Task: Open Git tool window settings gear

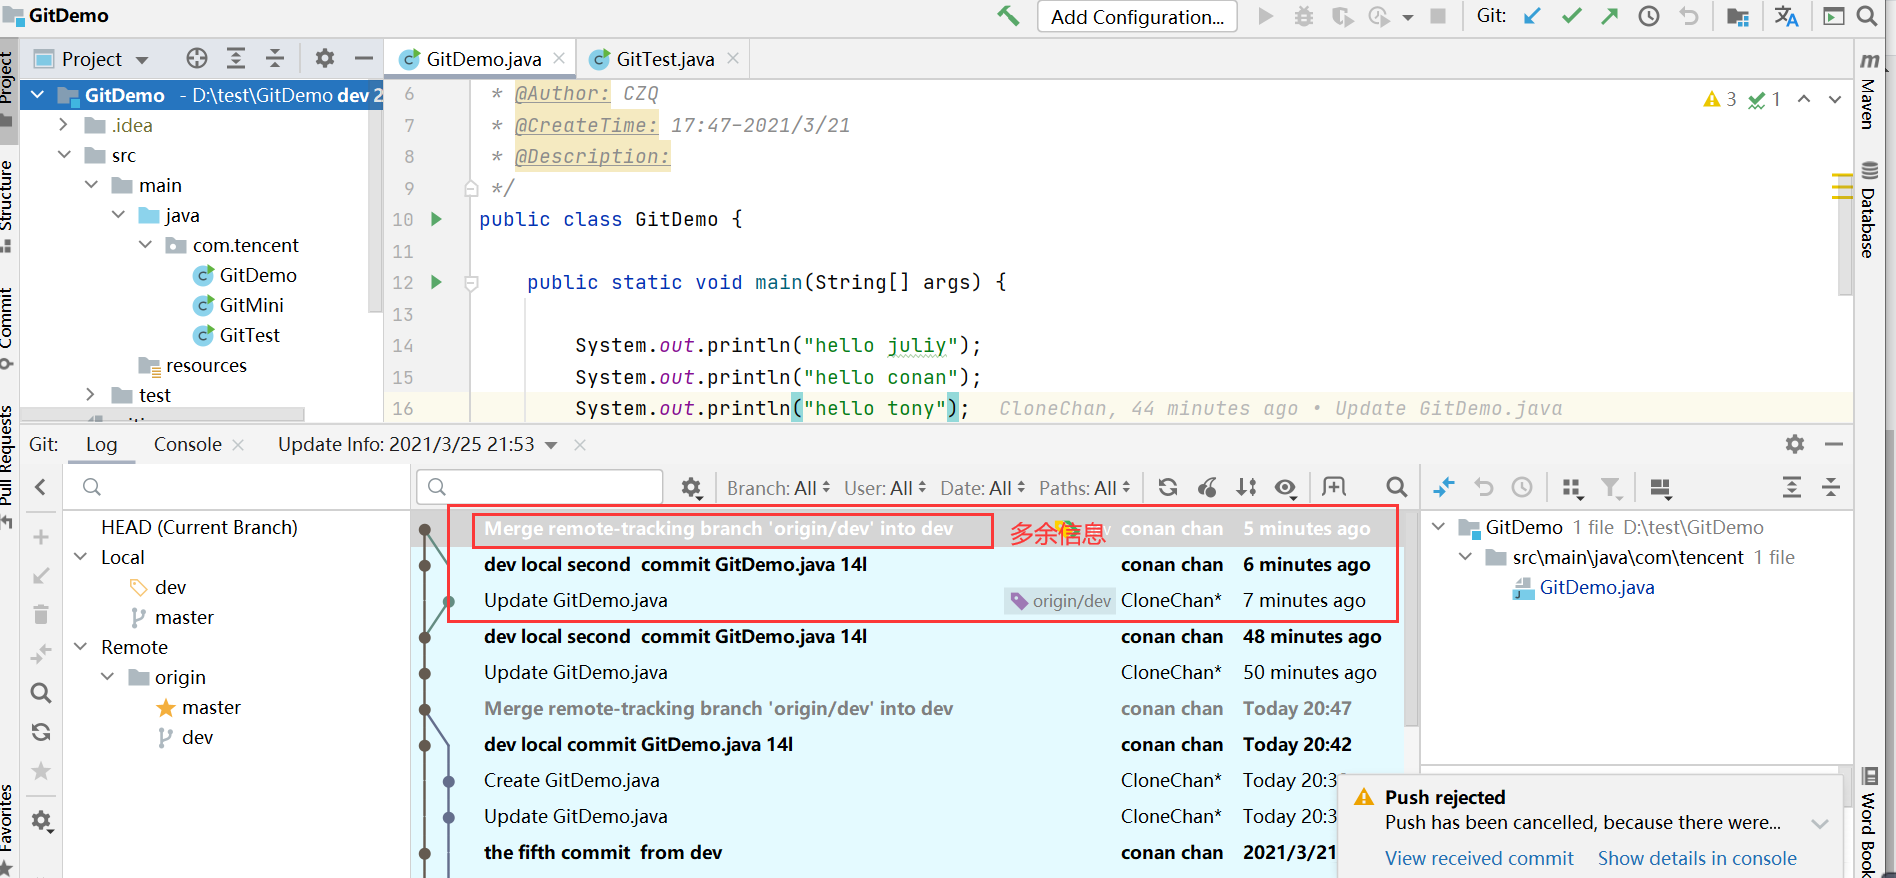Action: pyautogui.click(x=1795, y=444)
